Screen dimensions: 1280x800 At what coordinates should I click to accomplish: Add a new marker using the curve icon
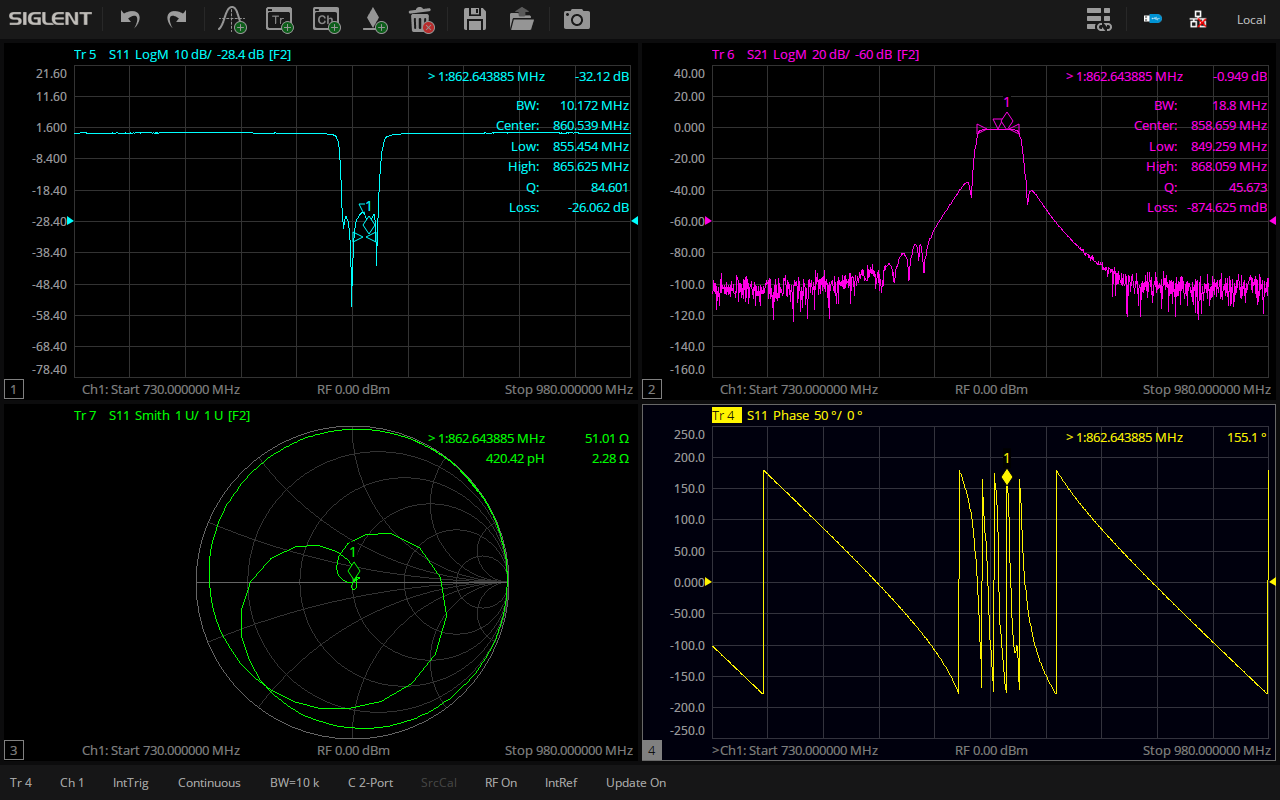point(232,19)
